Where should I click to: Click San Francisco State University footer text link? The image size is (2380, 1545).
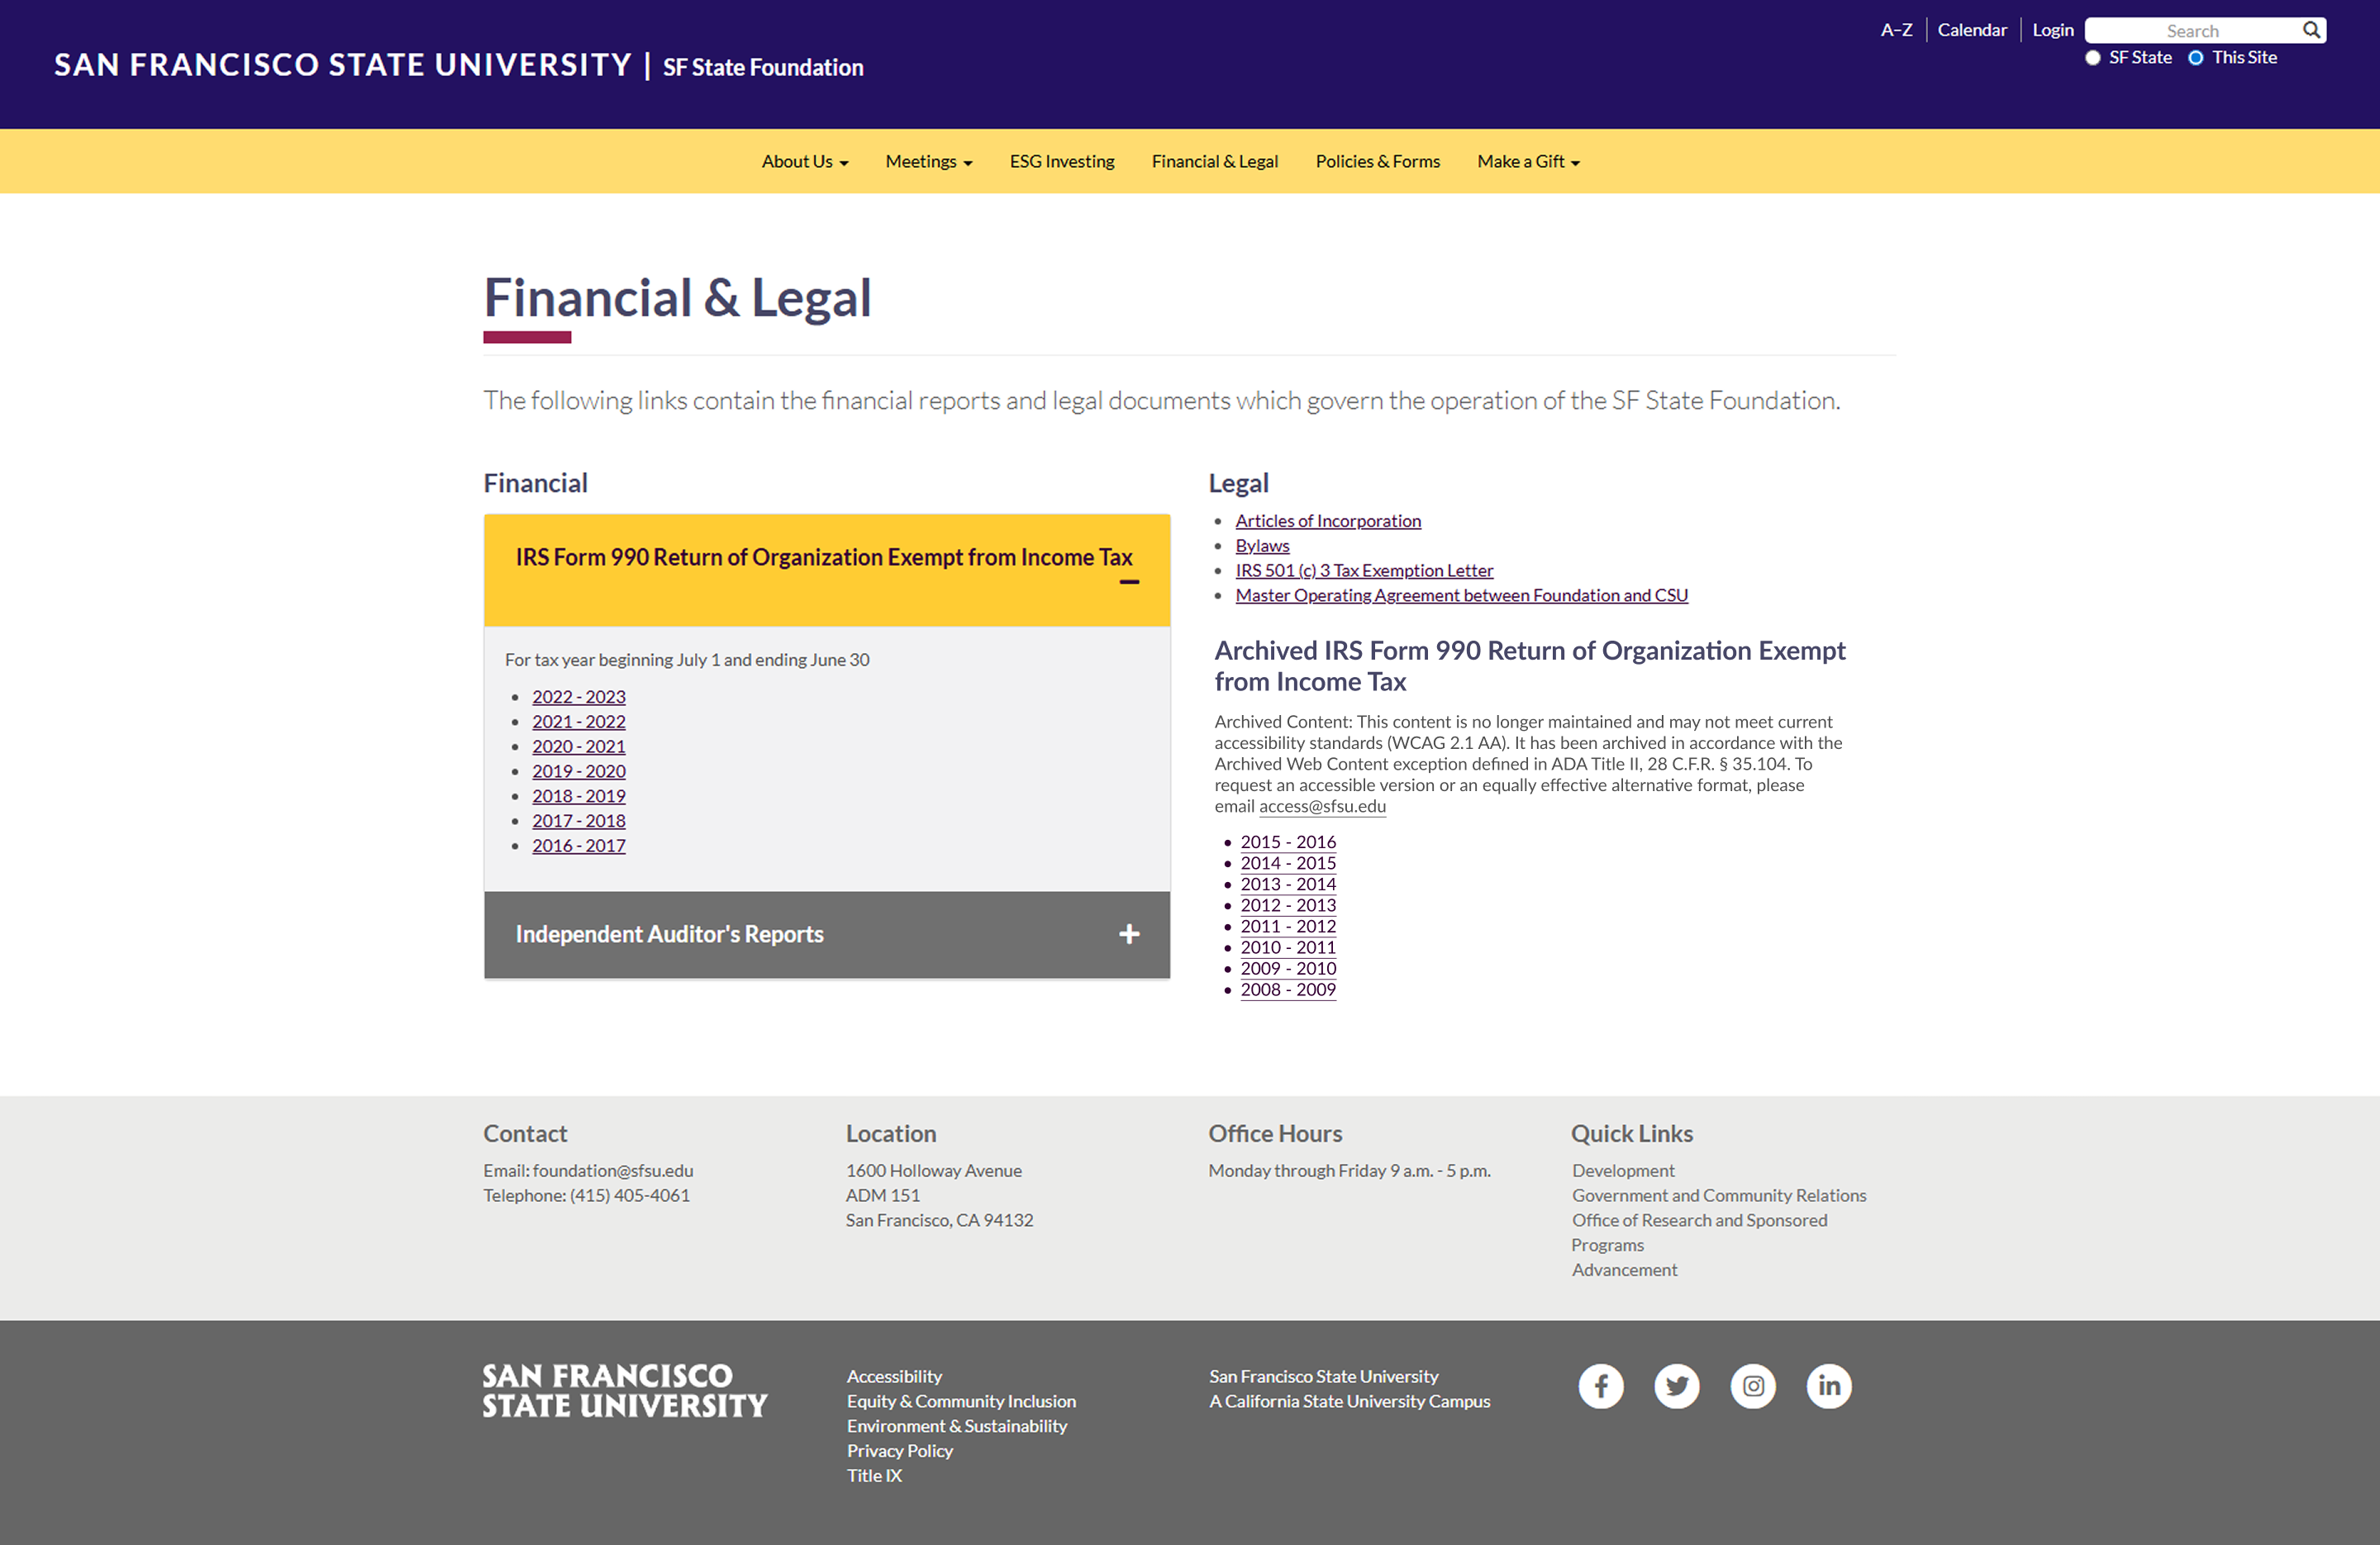pos(1323,1377)
